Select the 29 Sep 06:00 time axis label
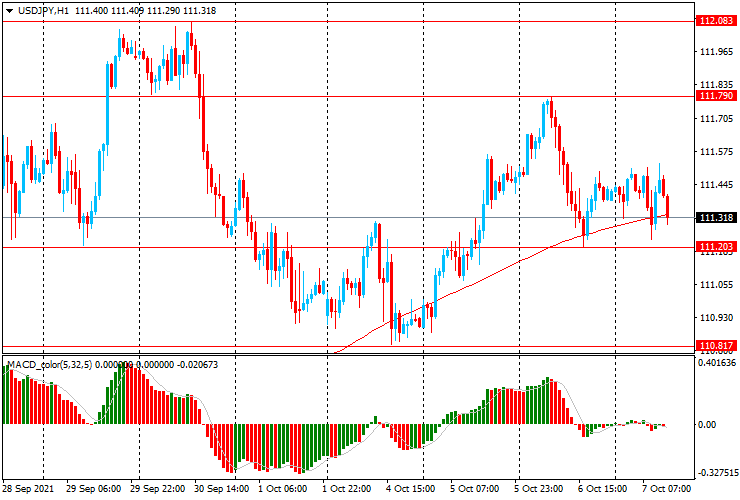The height and width of the screenshot is (500, 740). tap(93, 489)
